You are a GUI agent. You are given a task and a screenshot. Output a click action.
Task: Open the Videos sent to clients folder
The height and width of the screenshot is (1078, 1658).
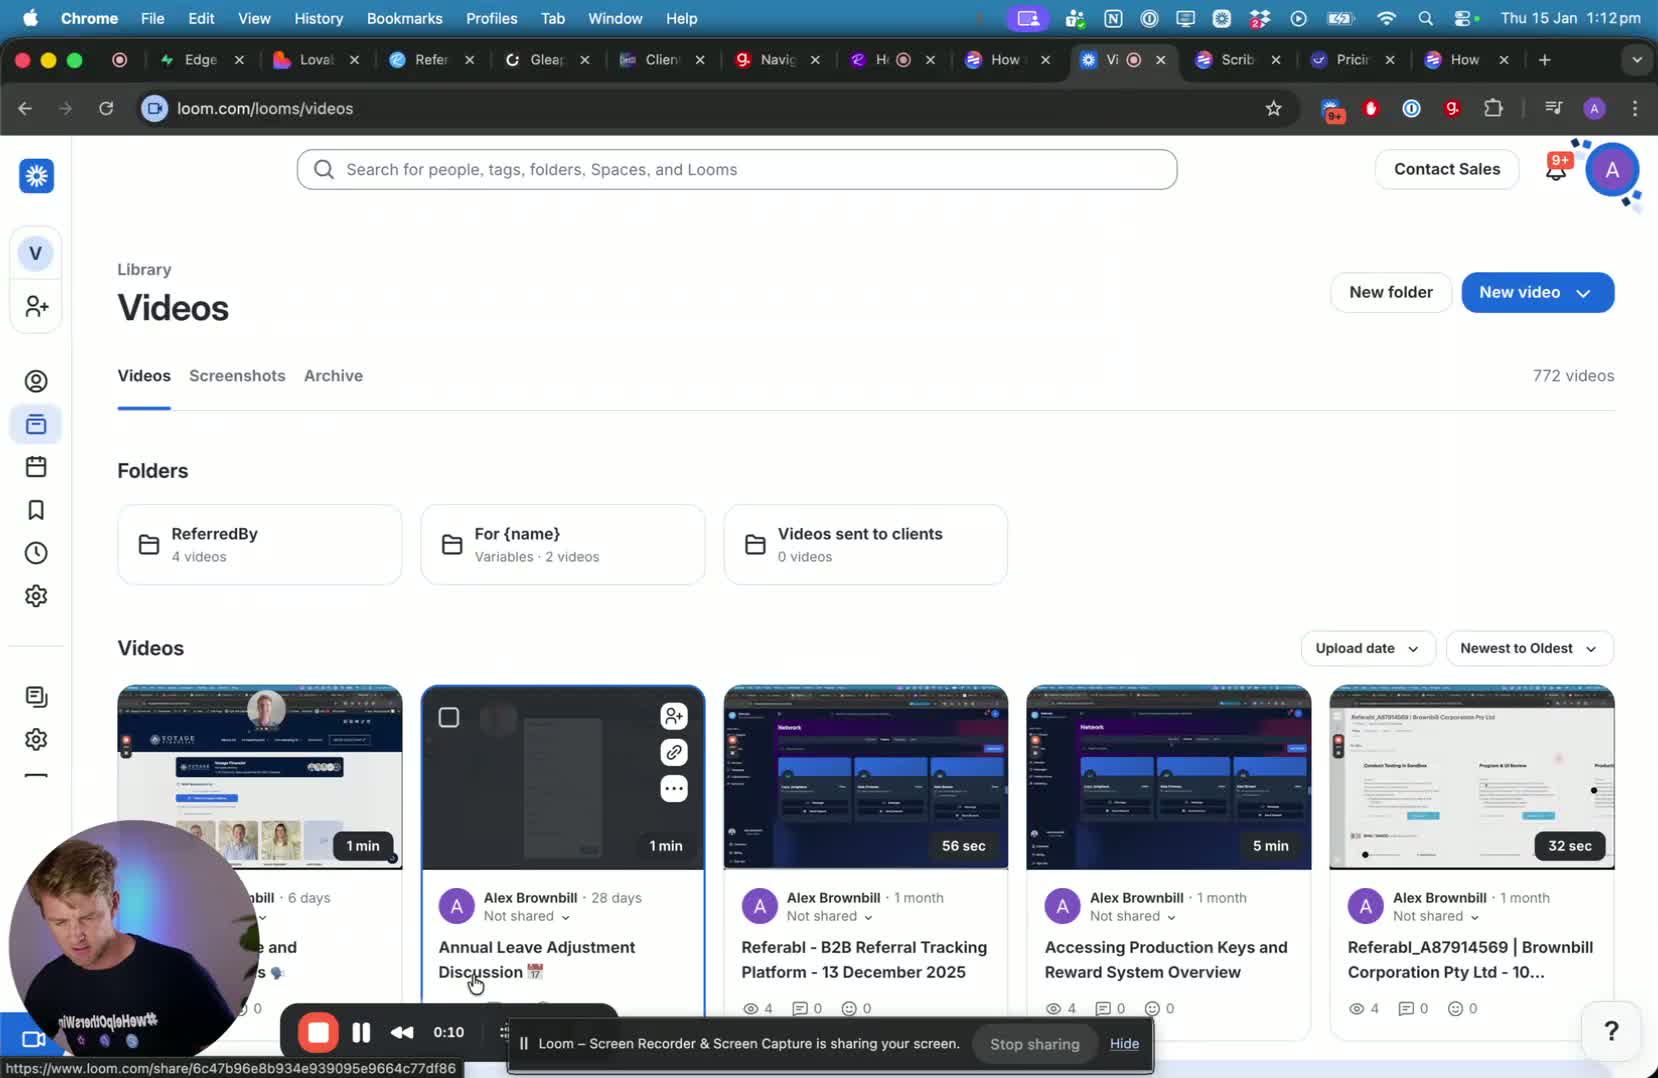click(x=866, y=544)
